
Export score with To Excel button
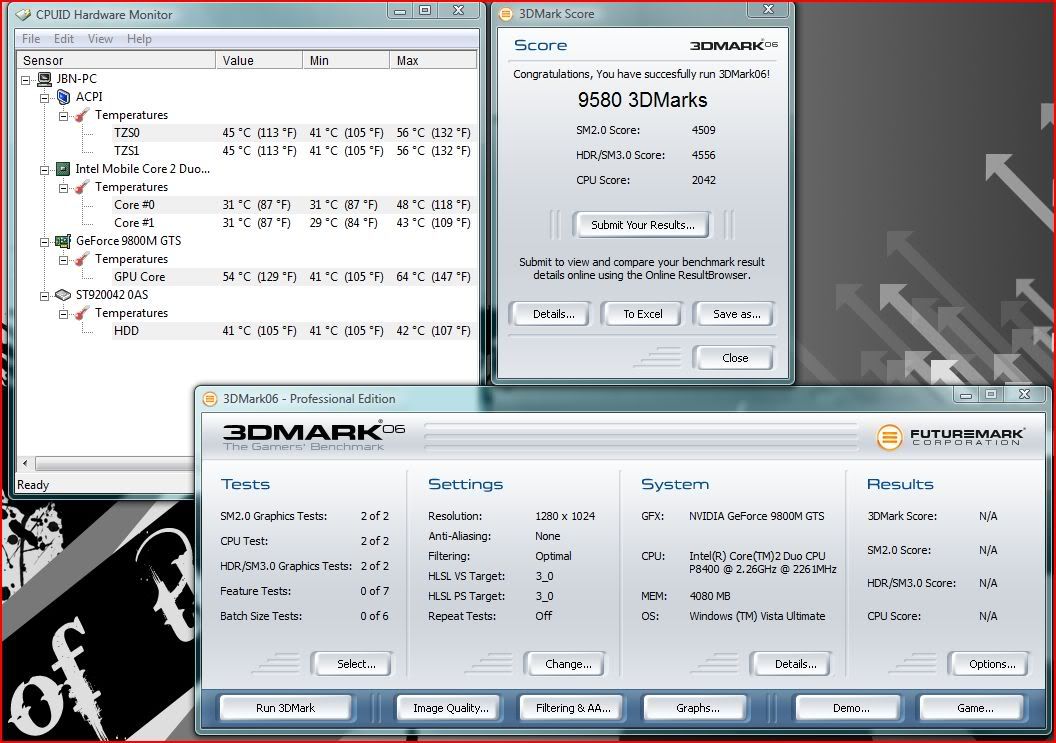642,314
